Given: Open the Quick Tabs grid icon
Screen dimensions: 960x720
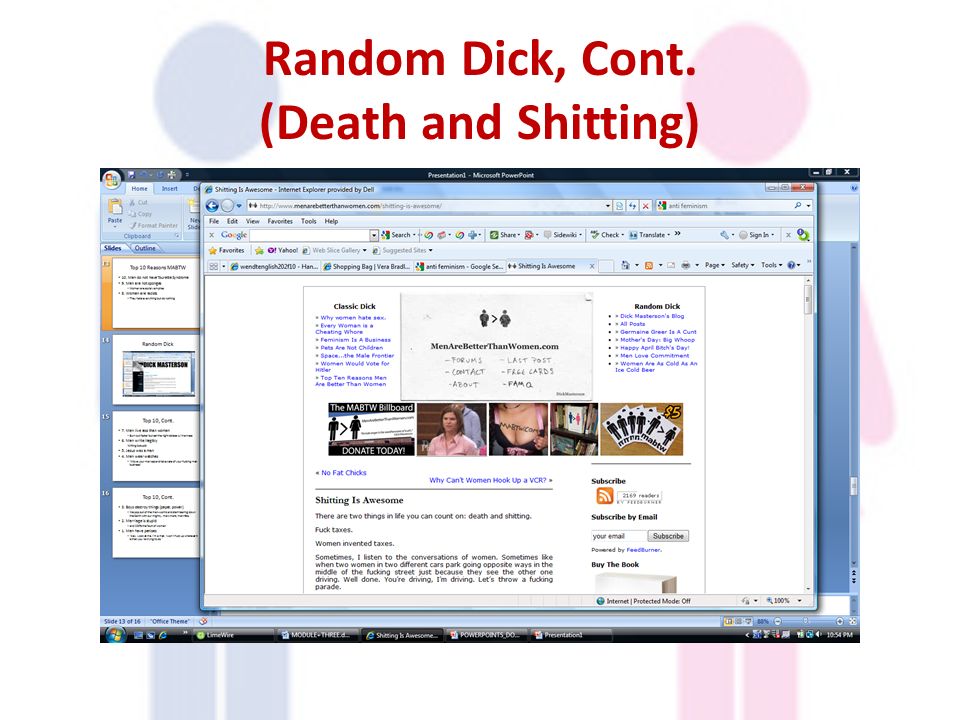Looking at the screenshot, I should pyautogui.click(x=213, y=266).
